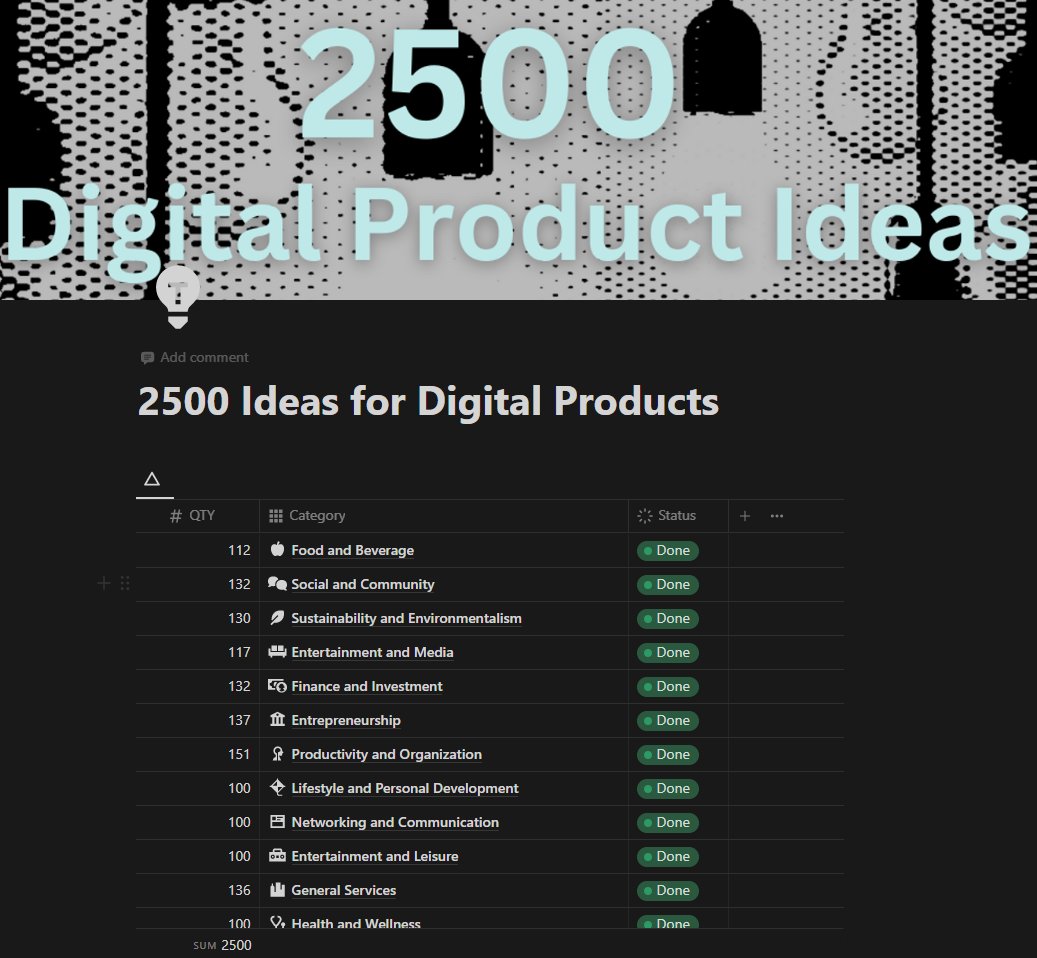Screen dimensions: 1037x958
Task: Open the Done status dropdown on the Entrepreneurship row
Action: coord(667,720)
